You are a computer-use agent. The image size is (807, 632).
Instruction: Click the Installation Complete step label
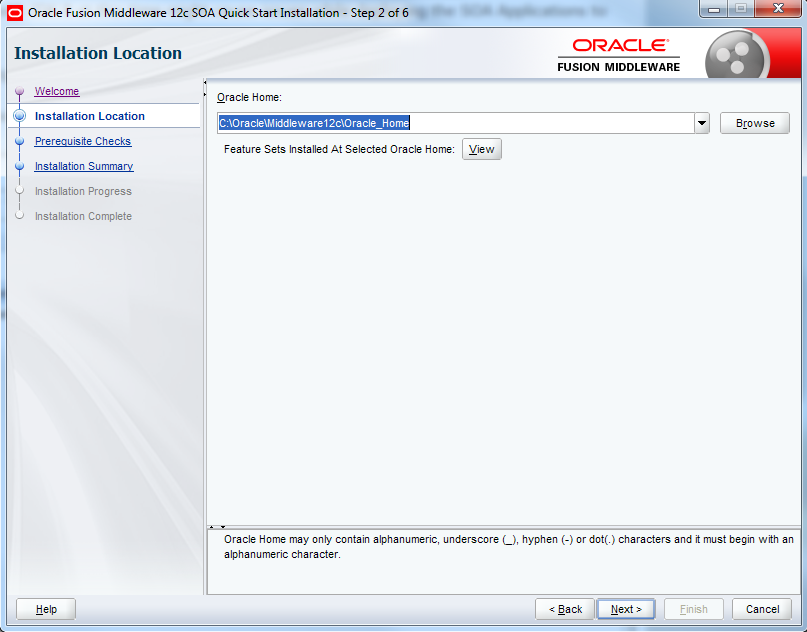point(83,216)
